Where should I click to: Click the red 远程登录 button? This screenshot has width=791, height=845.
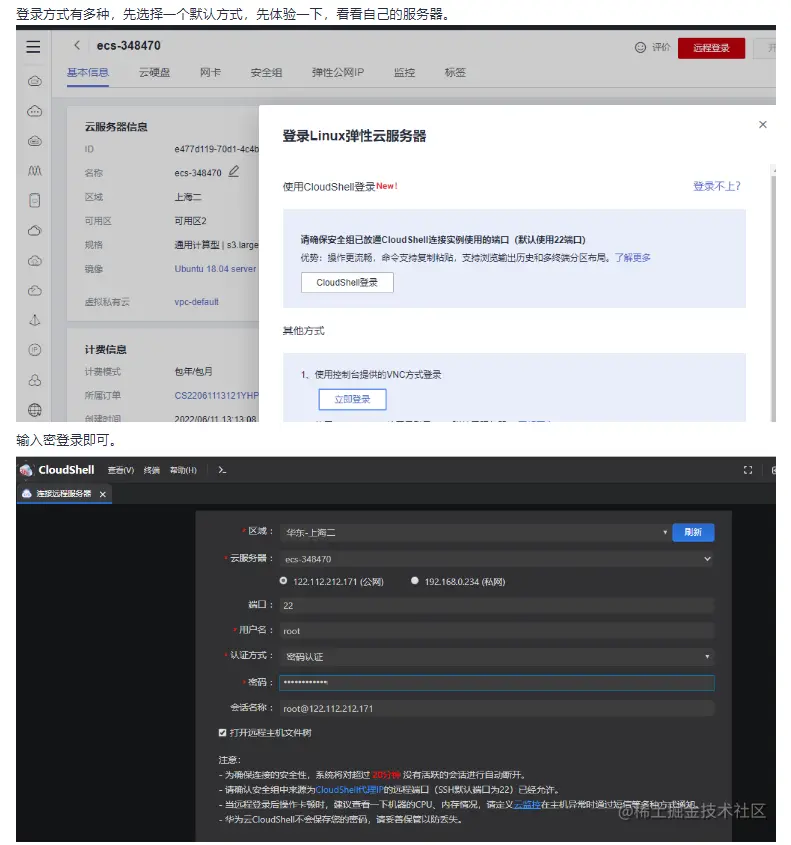pos(711,48)
